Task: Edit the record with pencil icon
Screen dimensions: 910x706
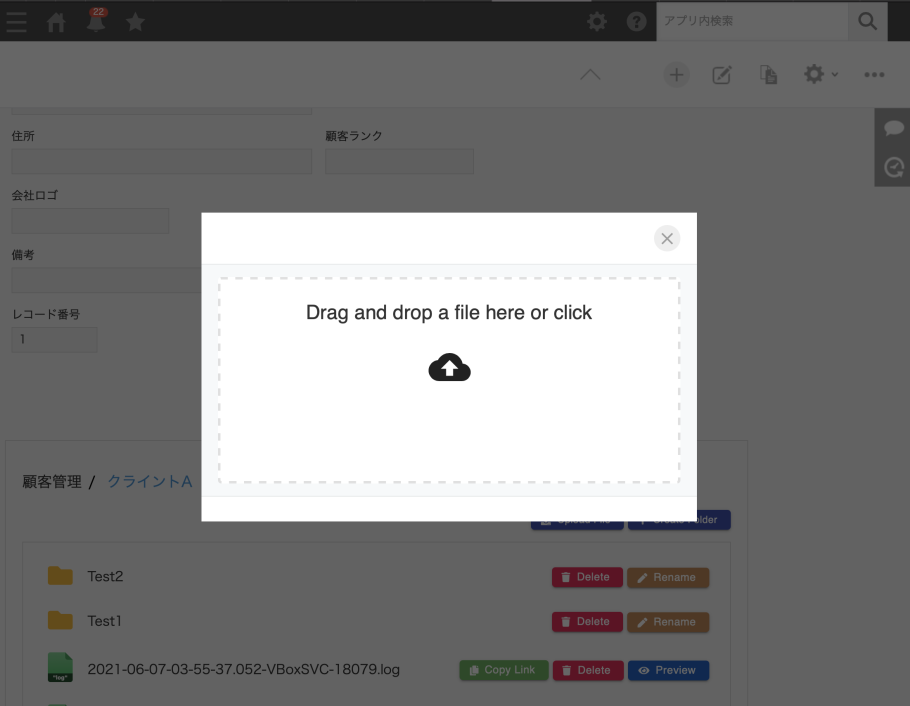Action: [x=722, y=75]
